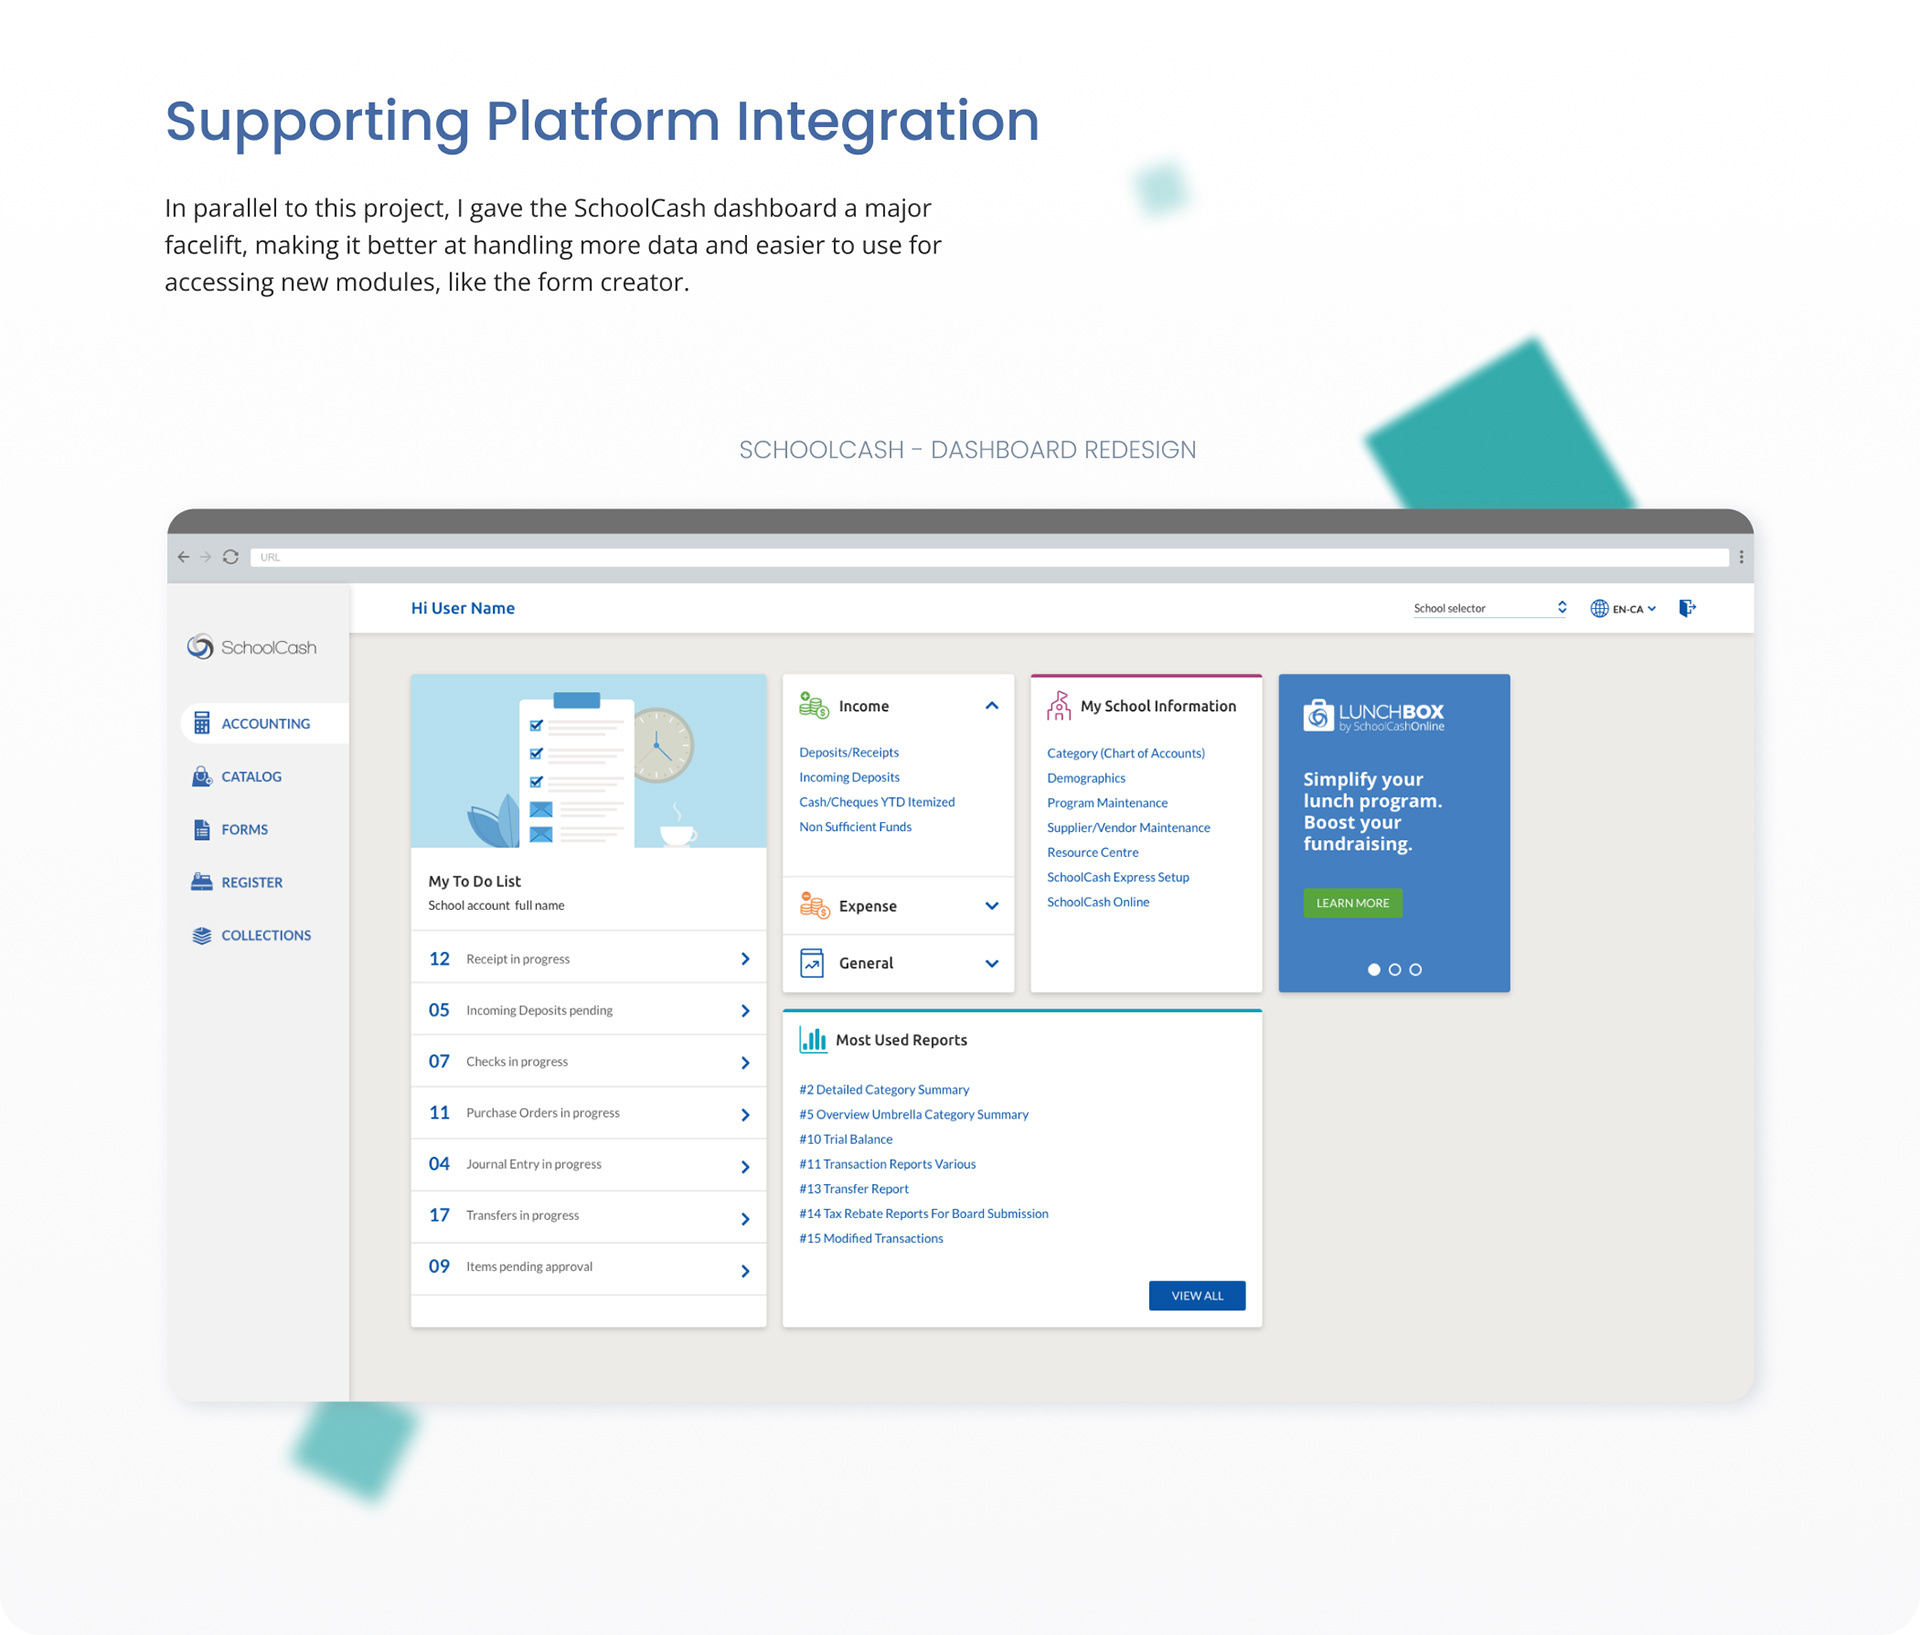Screen dimensions: 1920x1635
Task: Click the logout icon in top header
Action: tap(1687, 608)
